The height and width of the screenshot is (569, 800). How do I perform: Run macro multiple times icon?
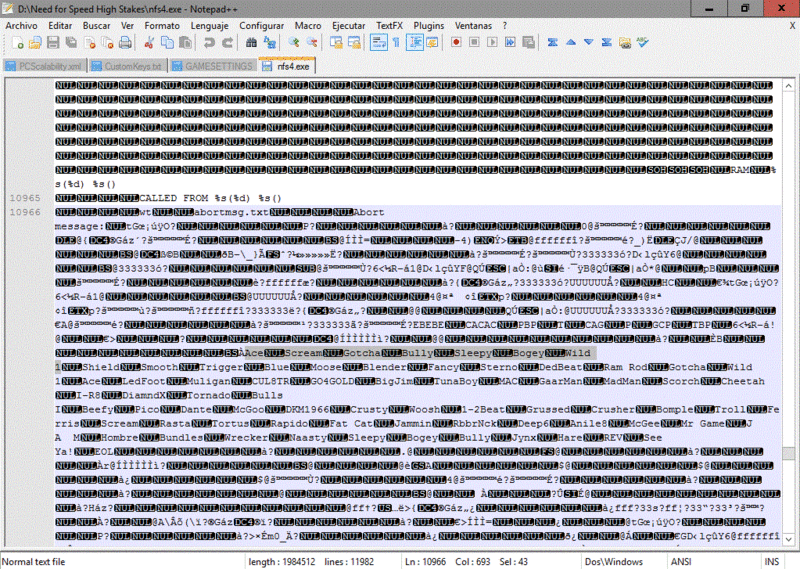coord(510,43)
